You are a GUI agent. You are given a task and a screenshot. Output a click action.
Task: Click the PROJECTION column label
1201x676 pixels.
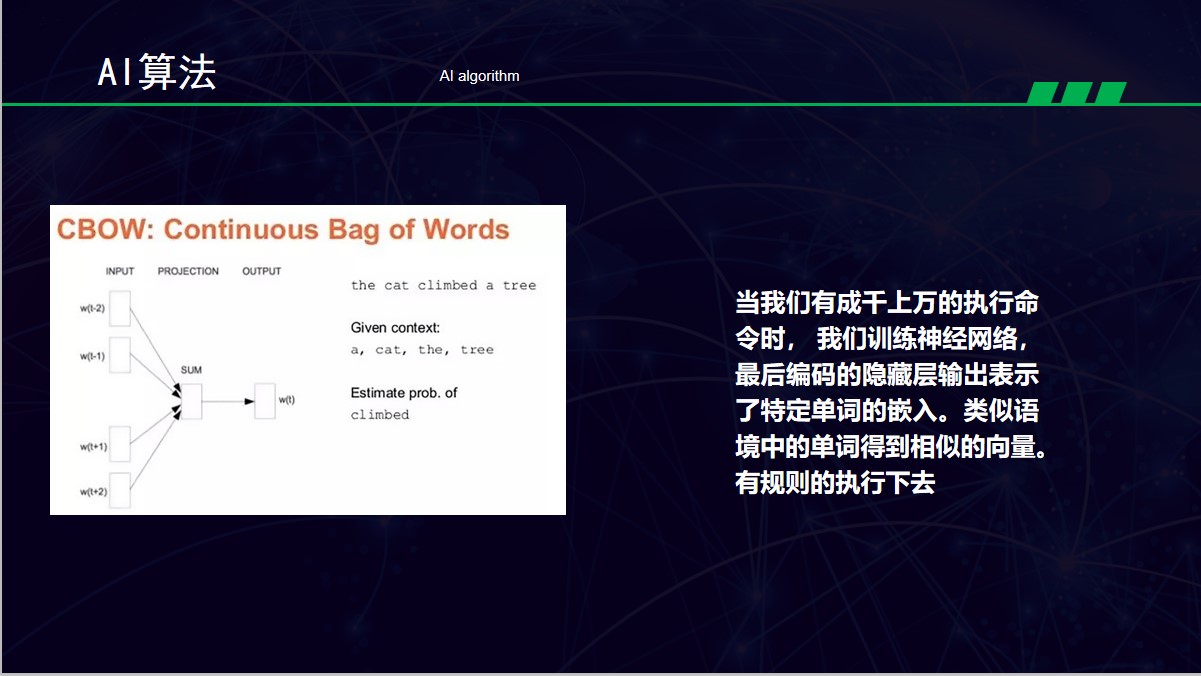[x=188, y=271]
